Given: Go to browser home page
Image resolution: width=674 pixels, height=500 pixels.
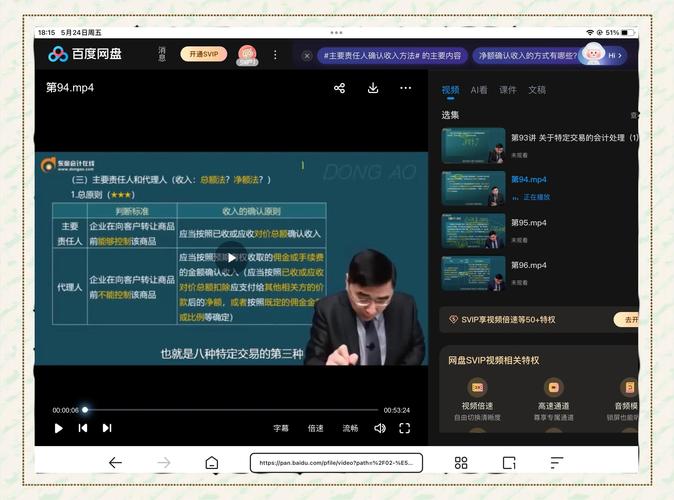Looking at the screenshot, I should [x=212, y=463].
